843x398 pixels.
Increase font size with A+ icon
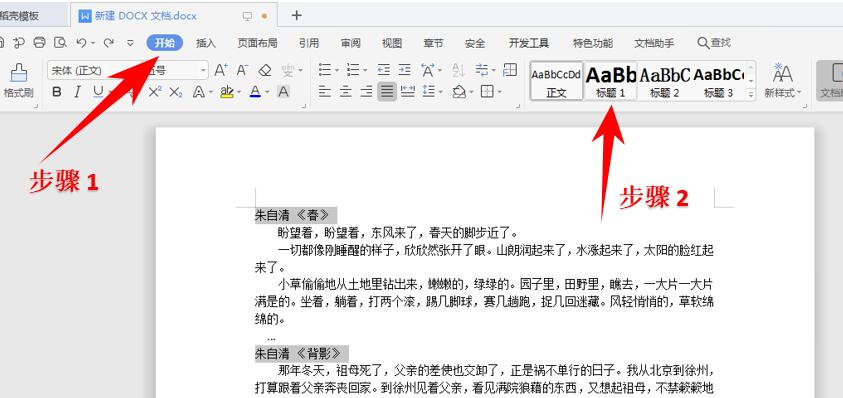click(221, 70)
